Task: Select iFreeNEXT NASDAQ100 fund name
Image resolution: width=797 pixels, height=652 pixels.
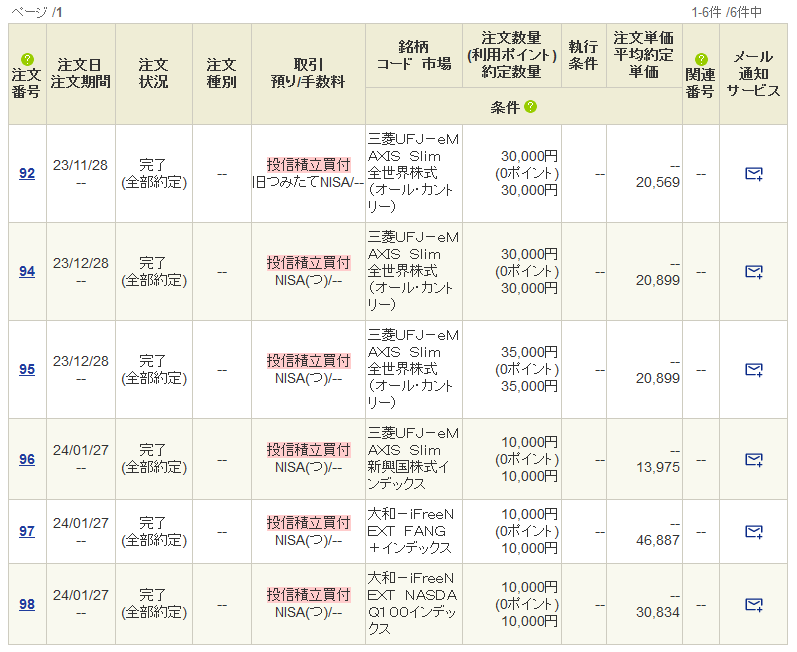Action: (412, 604)
